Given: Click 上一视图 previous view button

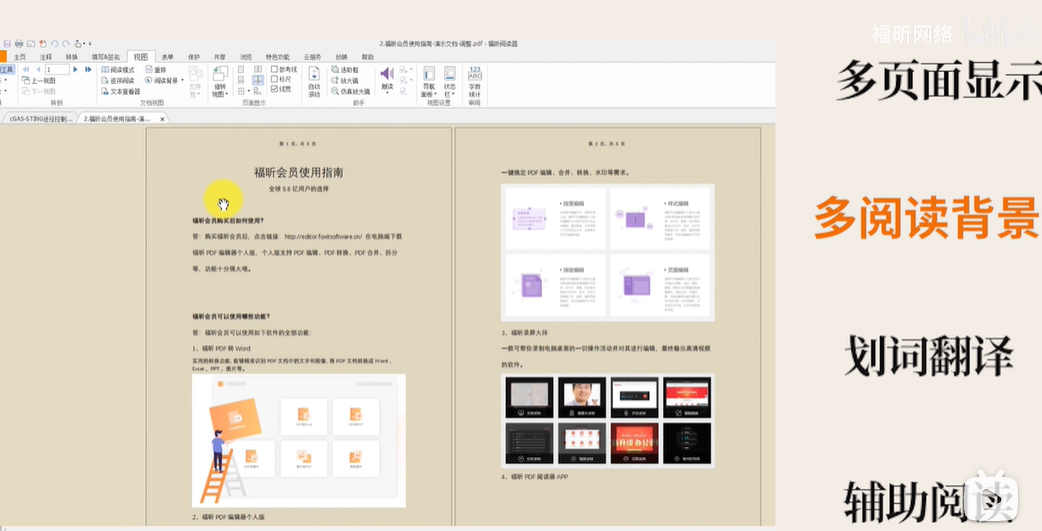Looking at the screenshot, I should [39, 80].
